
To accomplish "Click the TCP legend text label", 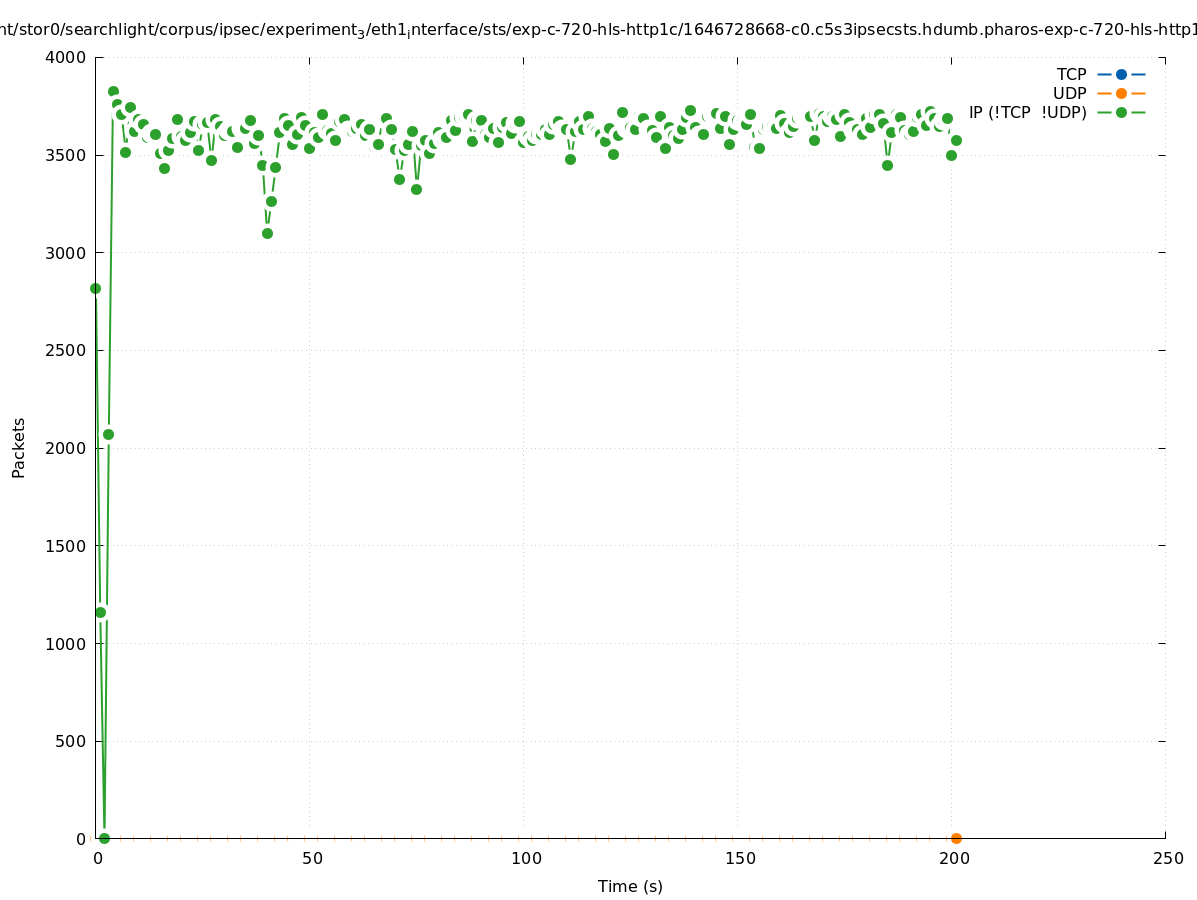I will click(1071, 74).
